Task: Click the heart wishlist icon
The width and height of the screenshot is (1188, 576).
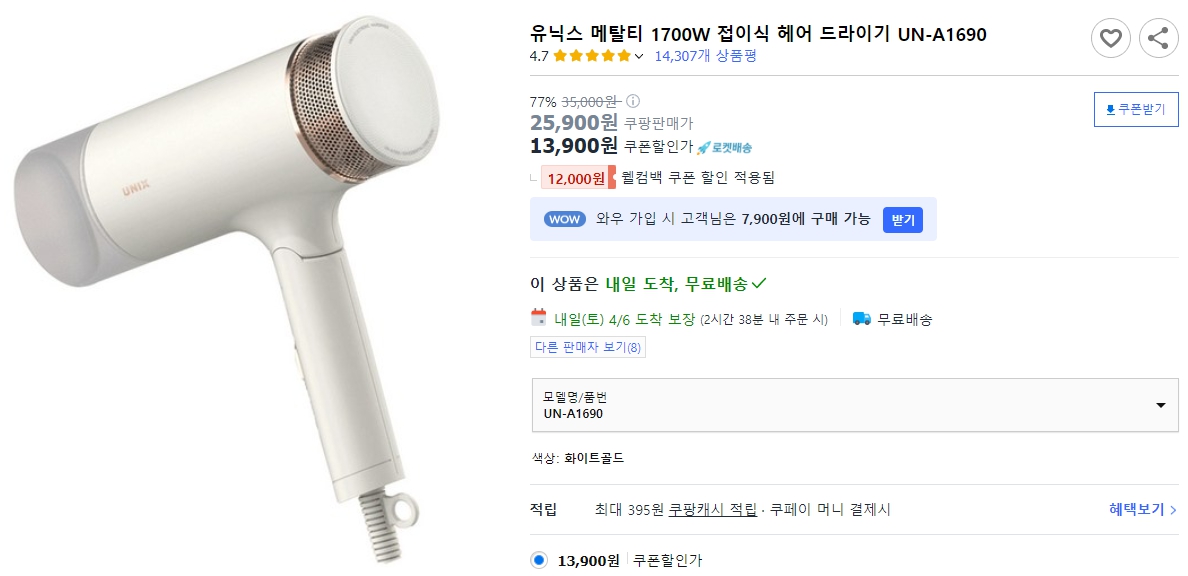Action: coord(1110,38)
